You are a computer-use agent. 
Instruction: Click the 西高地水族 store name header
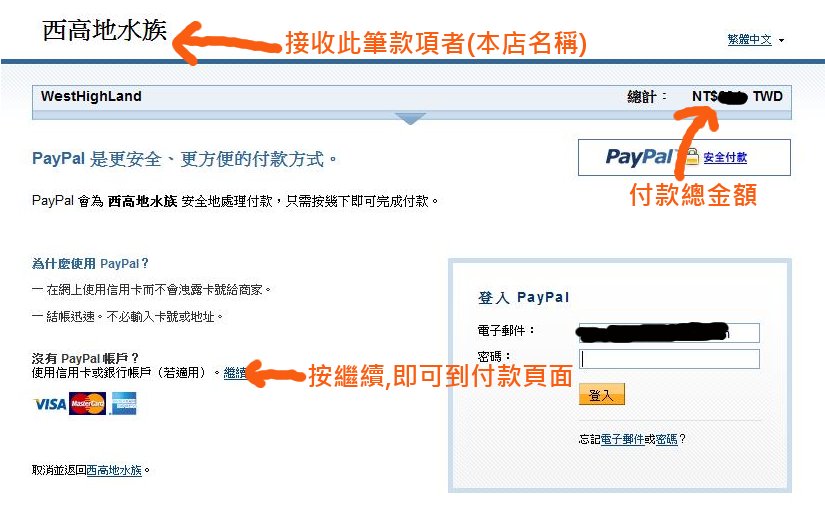(x=104, y=30)
